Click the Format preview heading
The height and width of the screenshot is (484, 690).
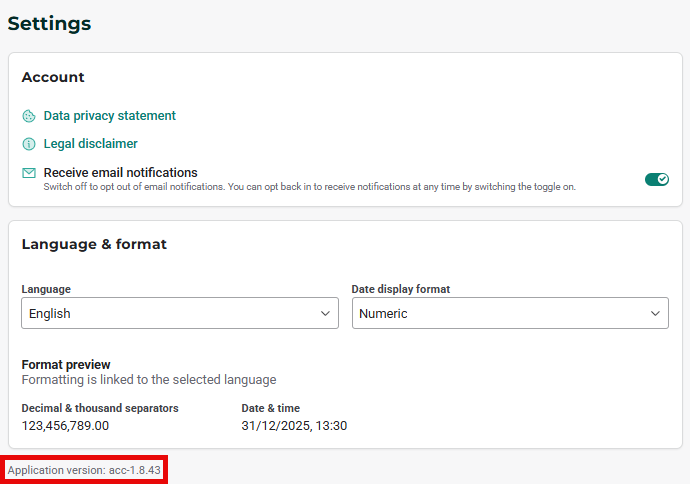66,365
